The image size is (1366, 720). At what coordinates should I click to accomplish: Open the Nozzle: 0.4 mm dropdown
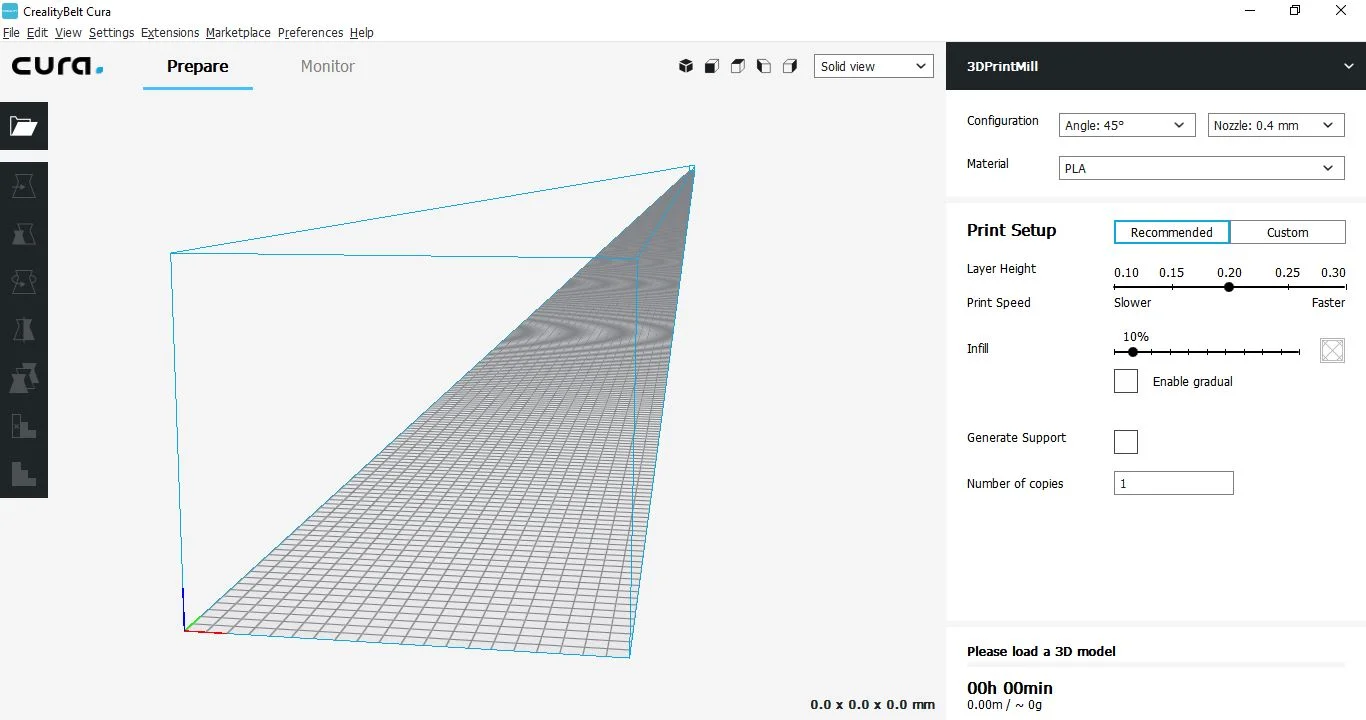pos(1276,125)
